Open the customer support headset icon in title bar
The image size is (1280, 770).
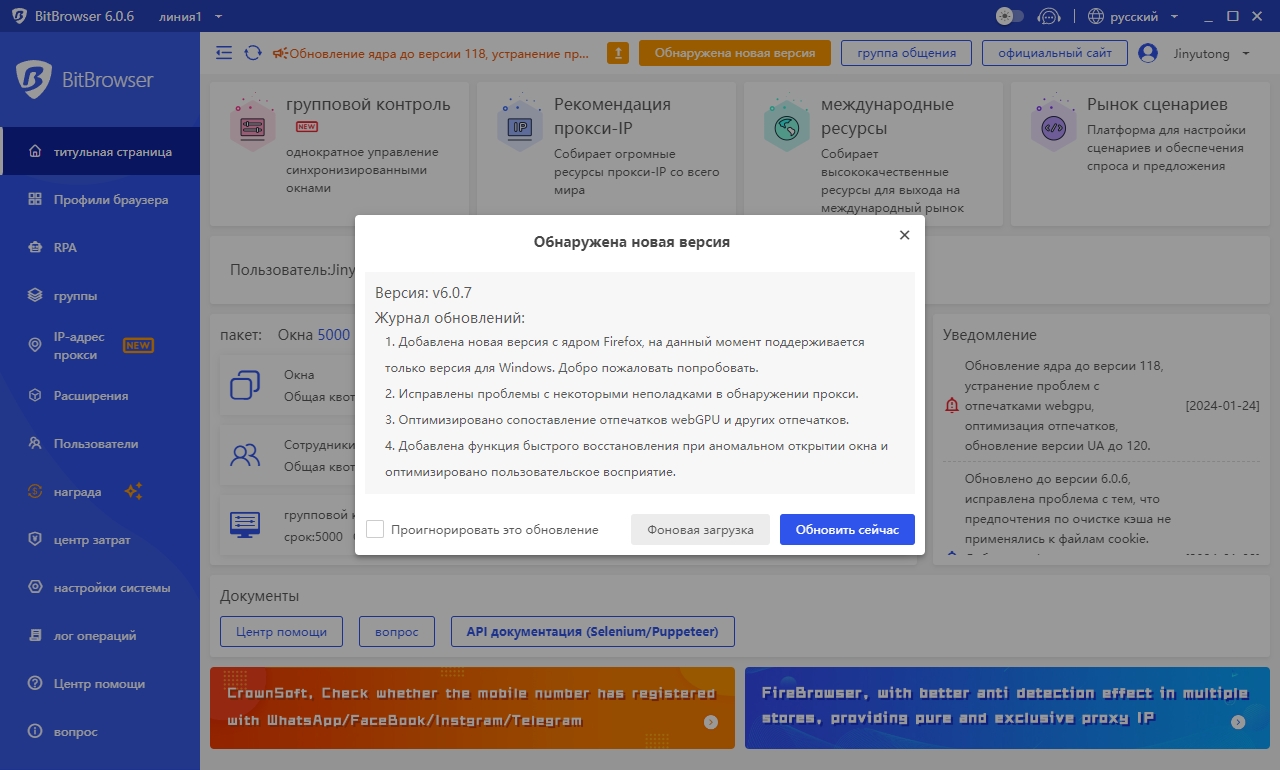(x=1048, y=16)
